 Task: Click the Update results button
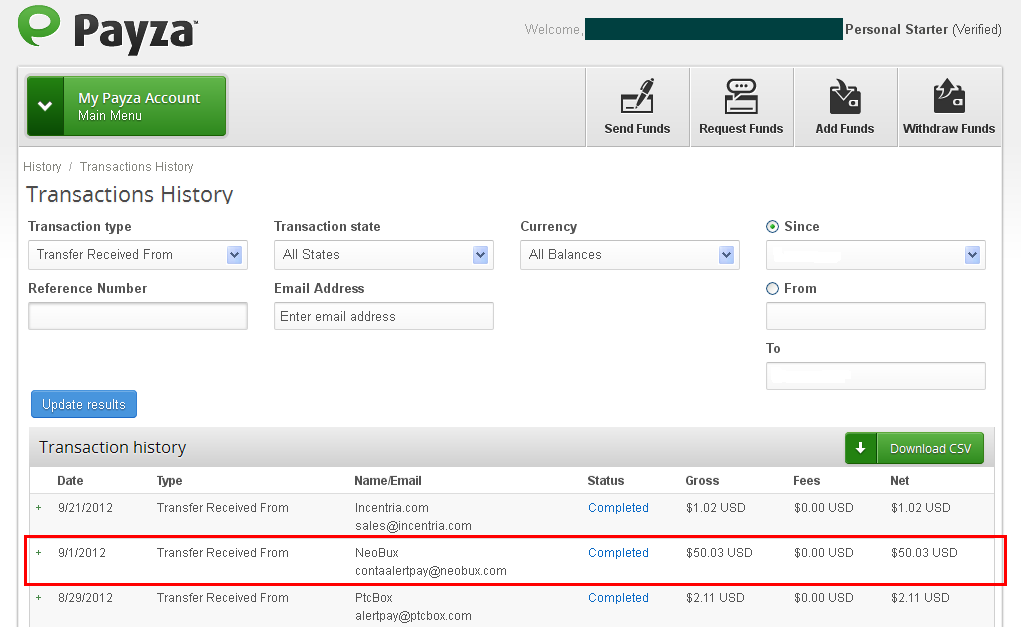pos(84,404)
